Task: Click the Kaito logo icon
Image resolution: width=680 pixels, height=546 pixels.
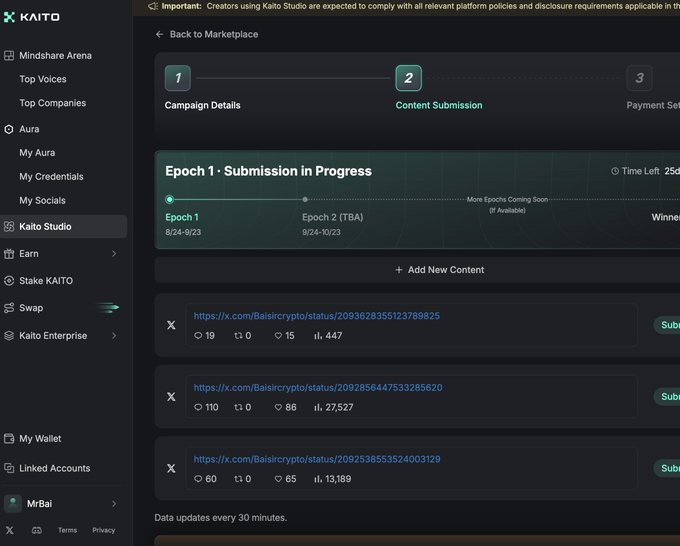Action: [x=9, y=17]
